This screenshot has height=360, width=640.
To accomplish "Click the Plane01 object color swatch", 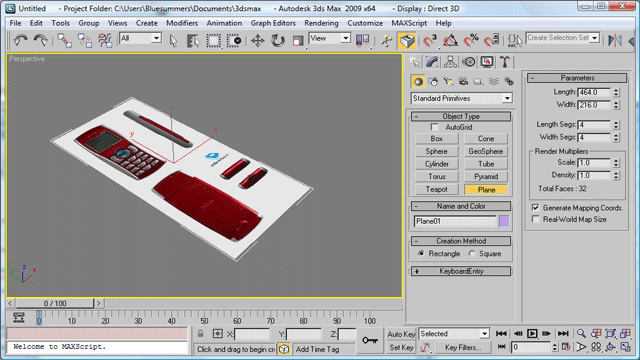I will pos(504,221).
